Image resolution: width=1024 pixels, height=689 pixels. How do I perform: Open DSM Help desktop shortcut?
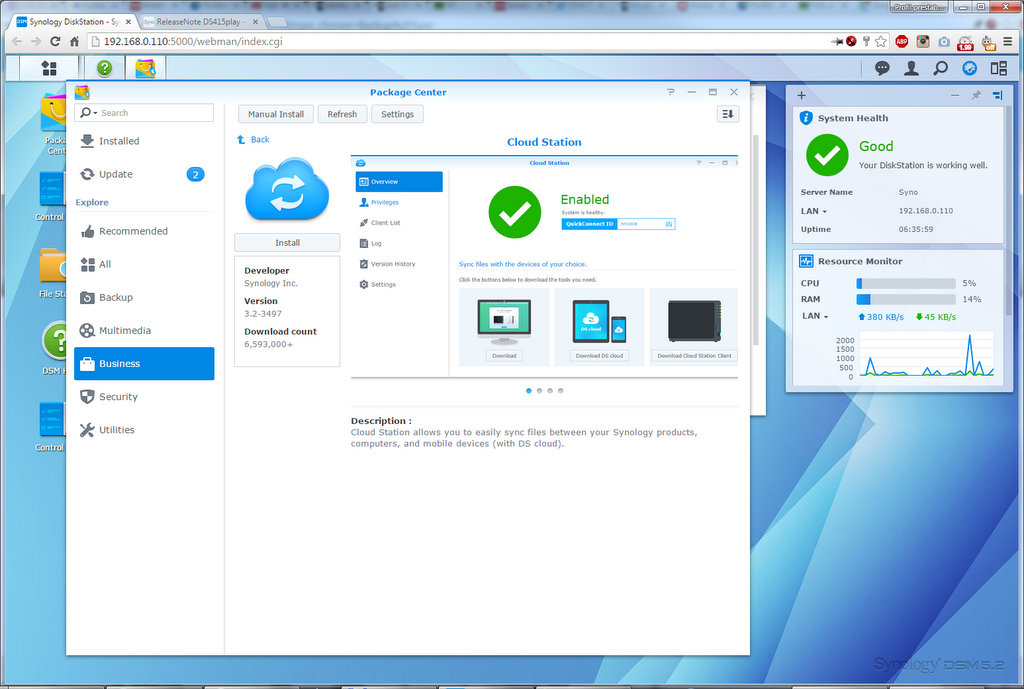pyautogui.click(x=54, y=347)
